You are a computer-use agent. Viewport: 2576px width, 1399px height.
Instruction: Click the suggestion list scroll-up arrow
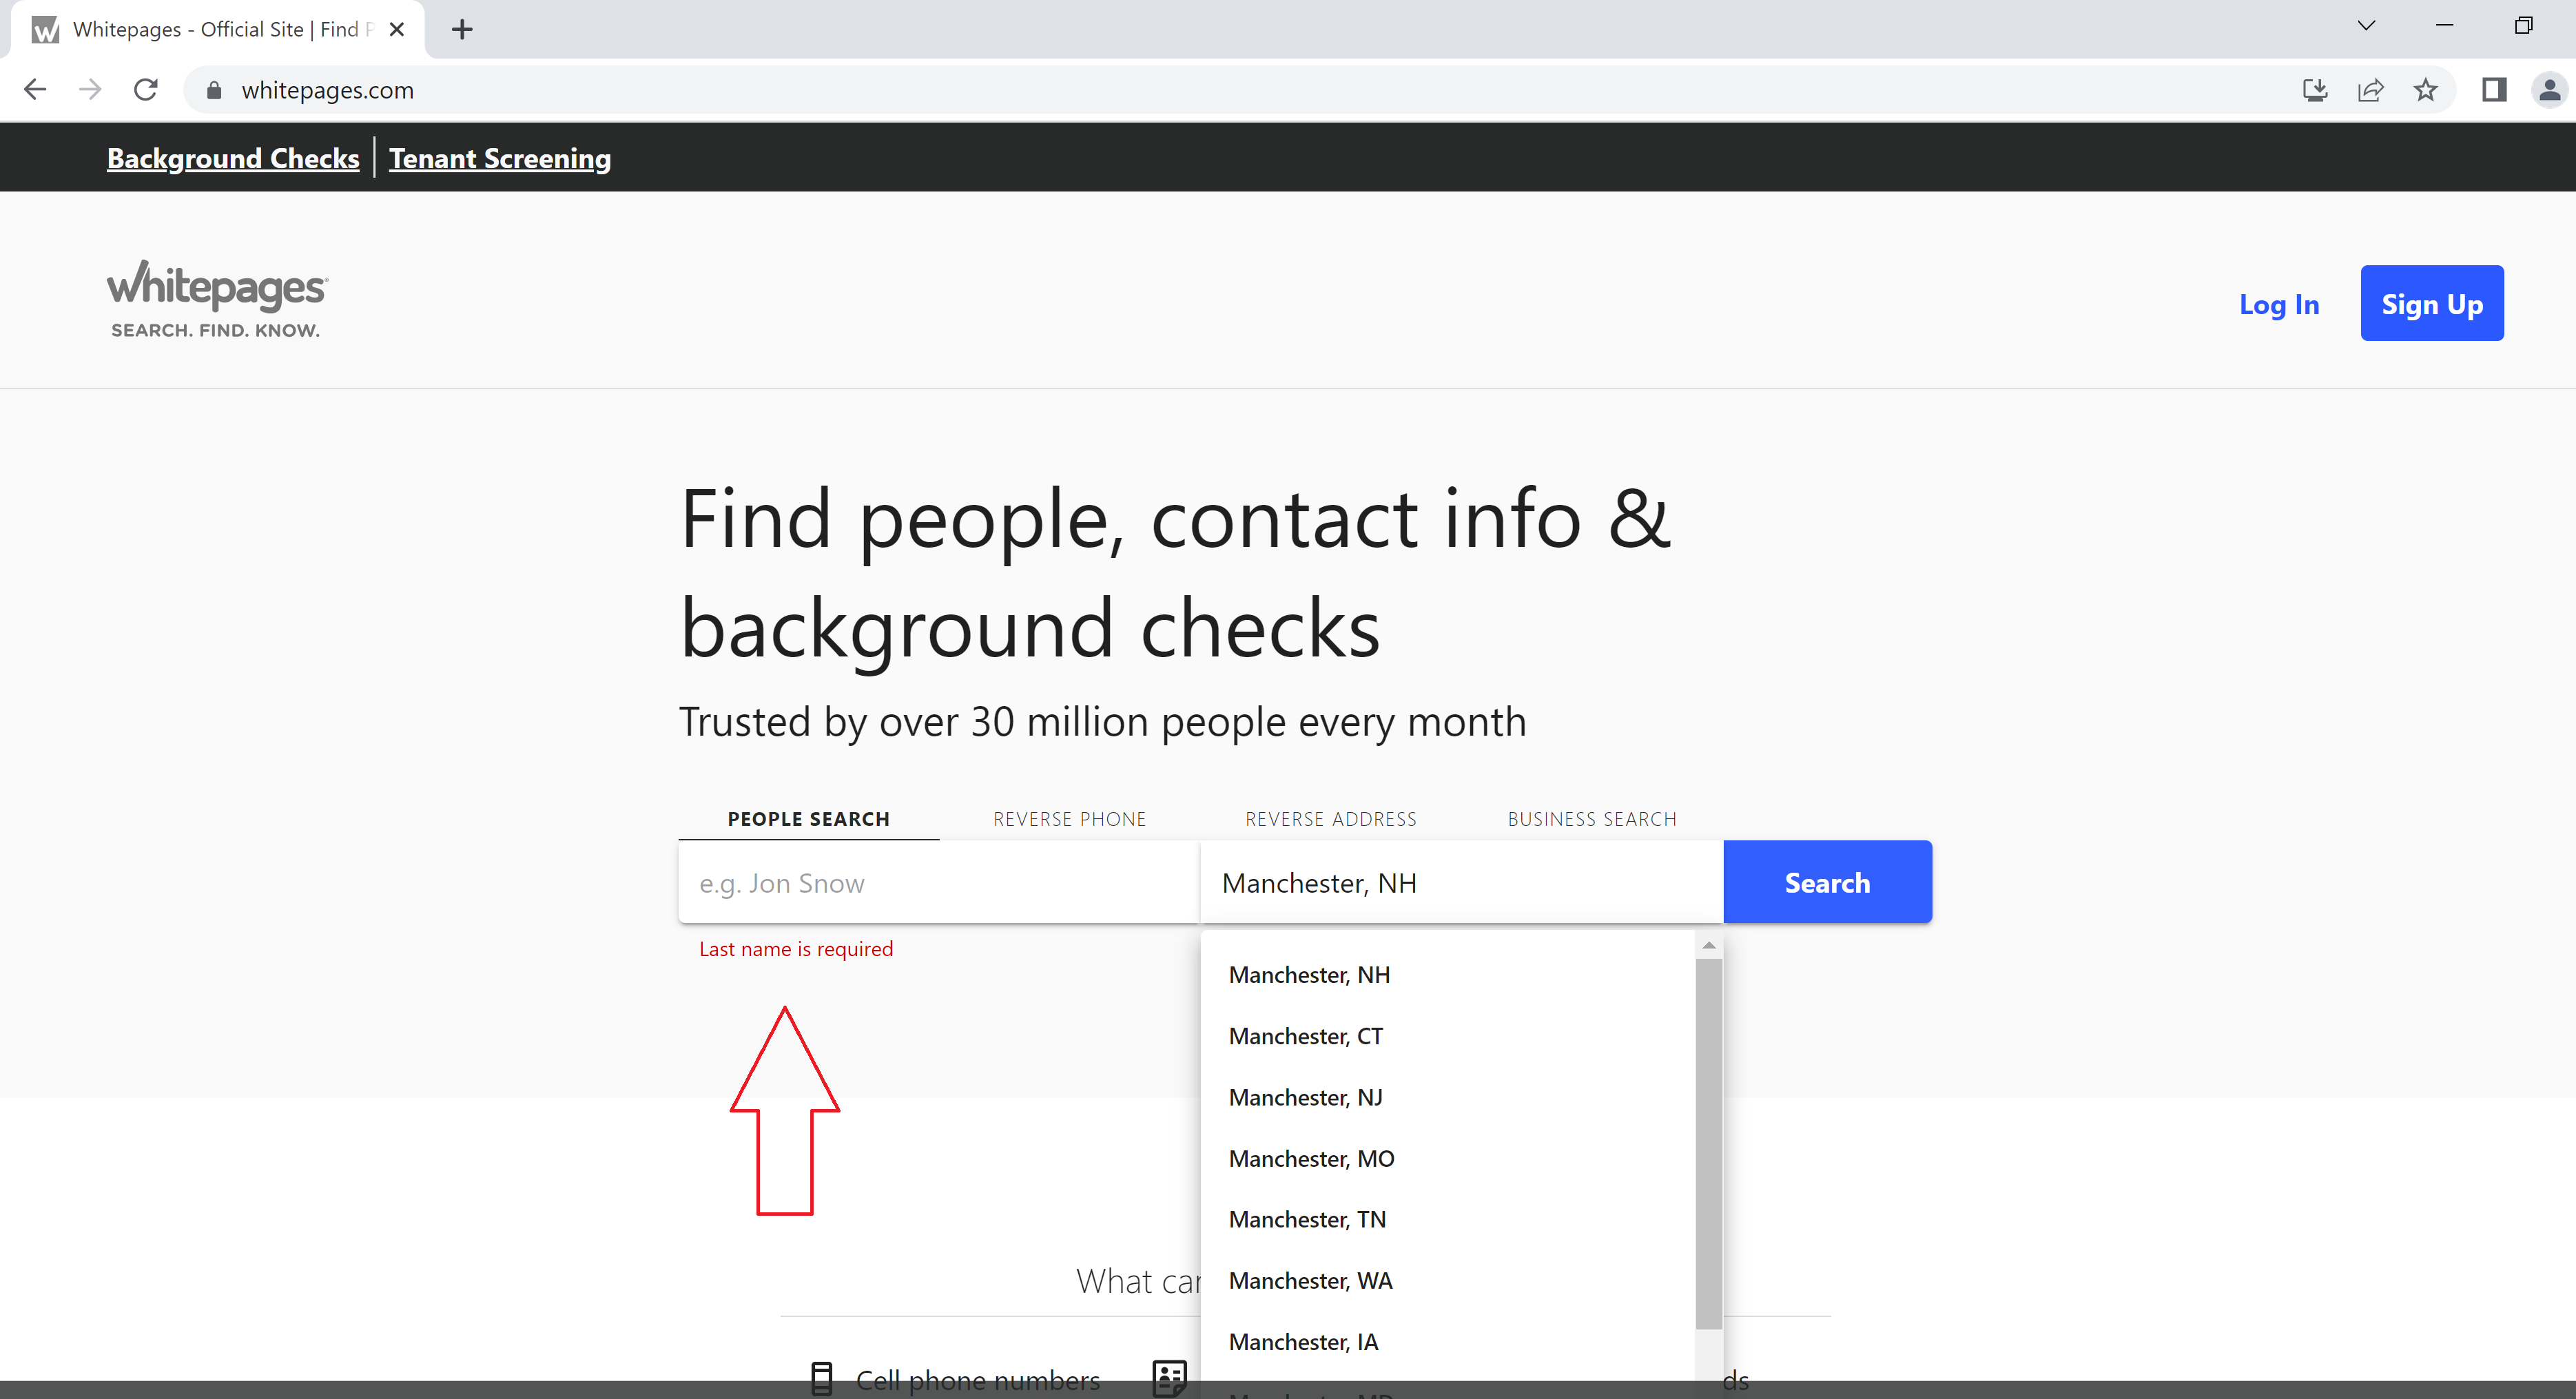click(1709, 945)
